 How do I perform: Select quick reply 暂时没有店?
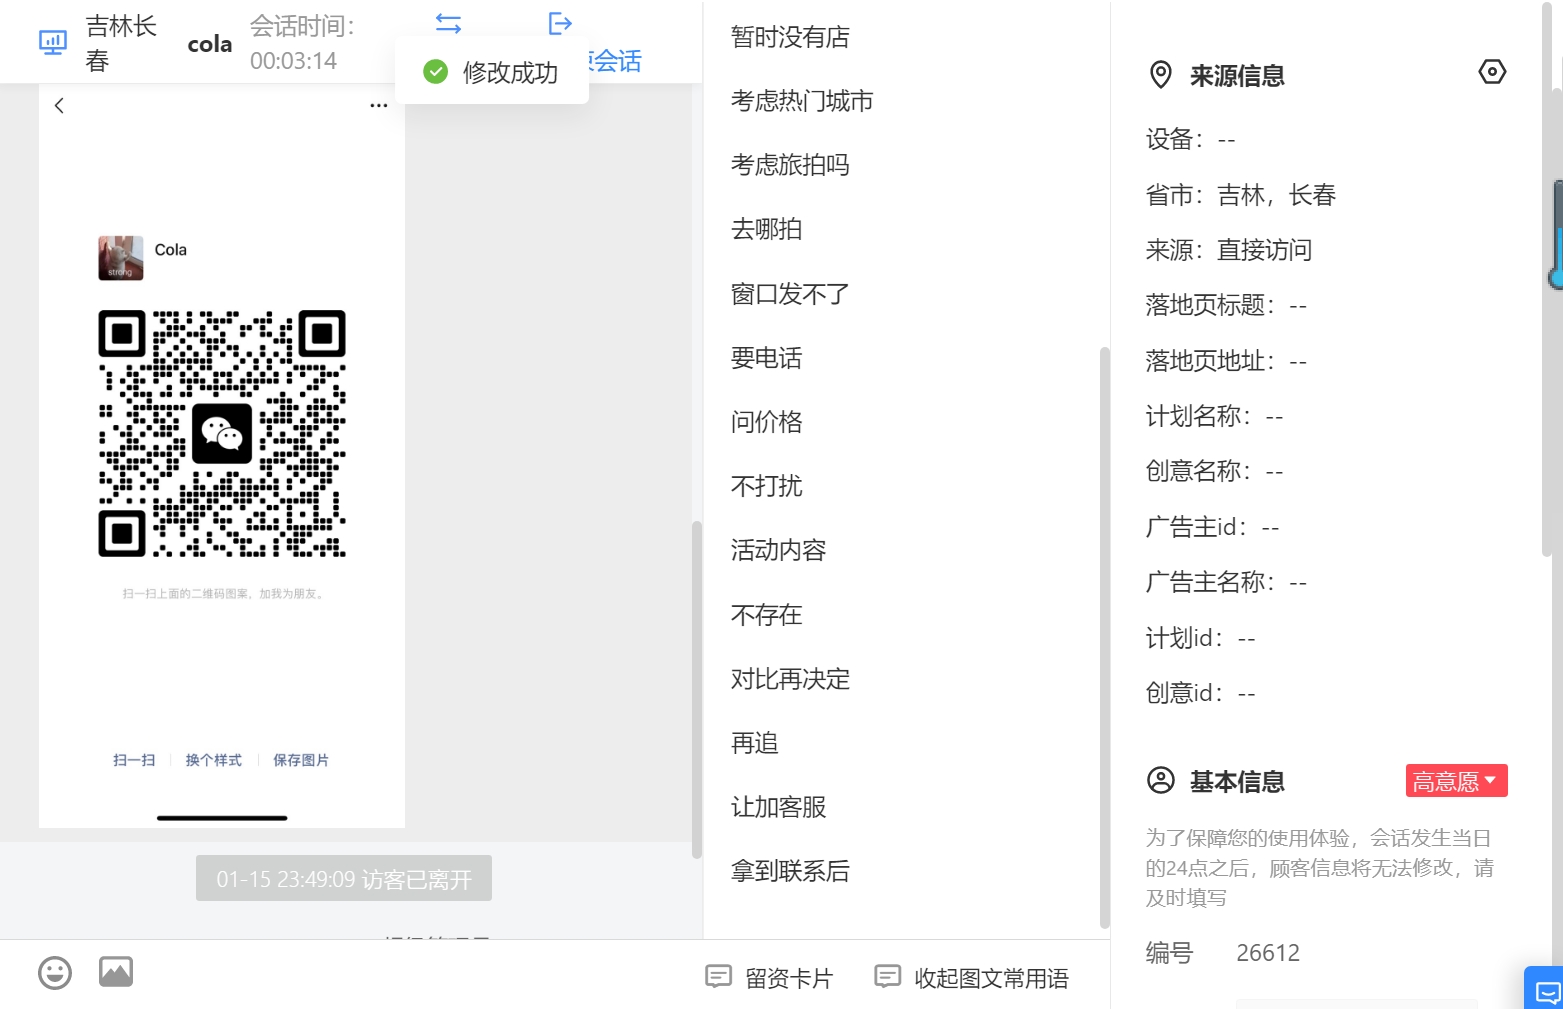click(x=790, y=37)
